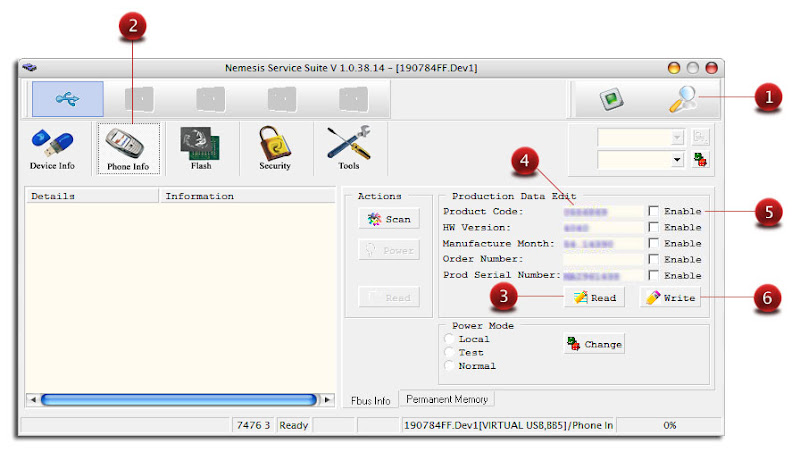Enable the Prod Serial Number checkbox

[x=654, y=275]
